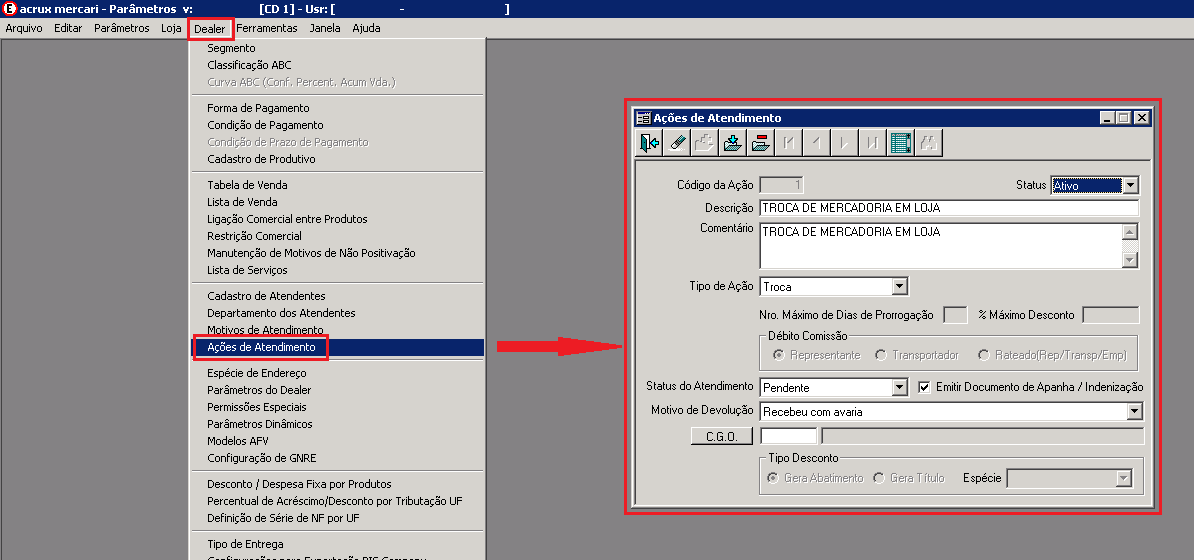Open the Parâmetros menu
1194x560 pixels.
(122, 28)
